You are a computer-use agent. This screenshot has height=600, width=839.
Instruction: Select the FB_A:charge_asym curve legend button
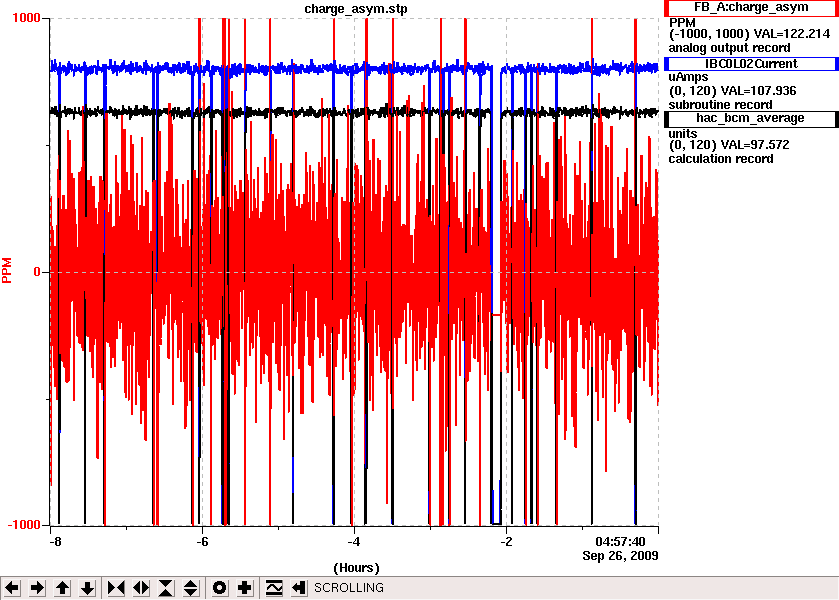pos(751,8)
